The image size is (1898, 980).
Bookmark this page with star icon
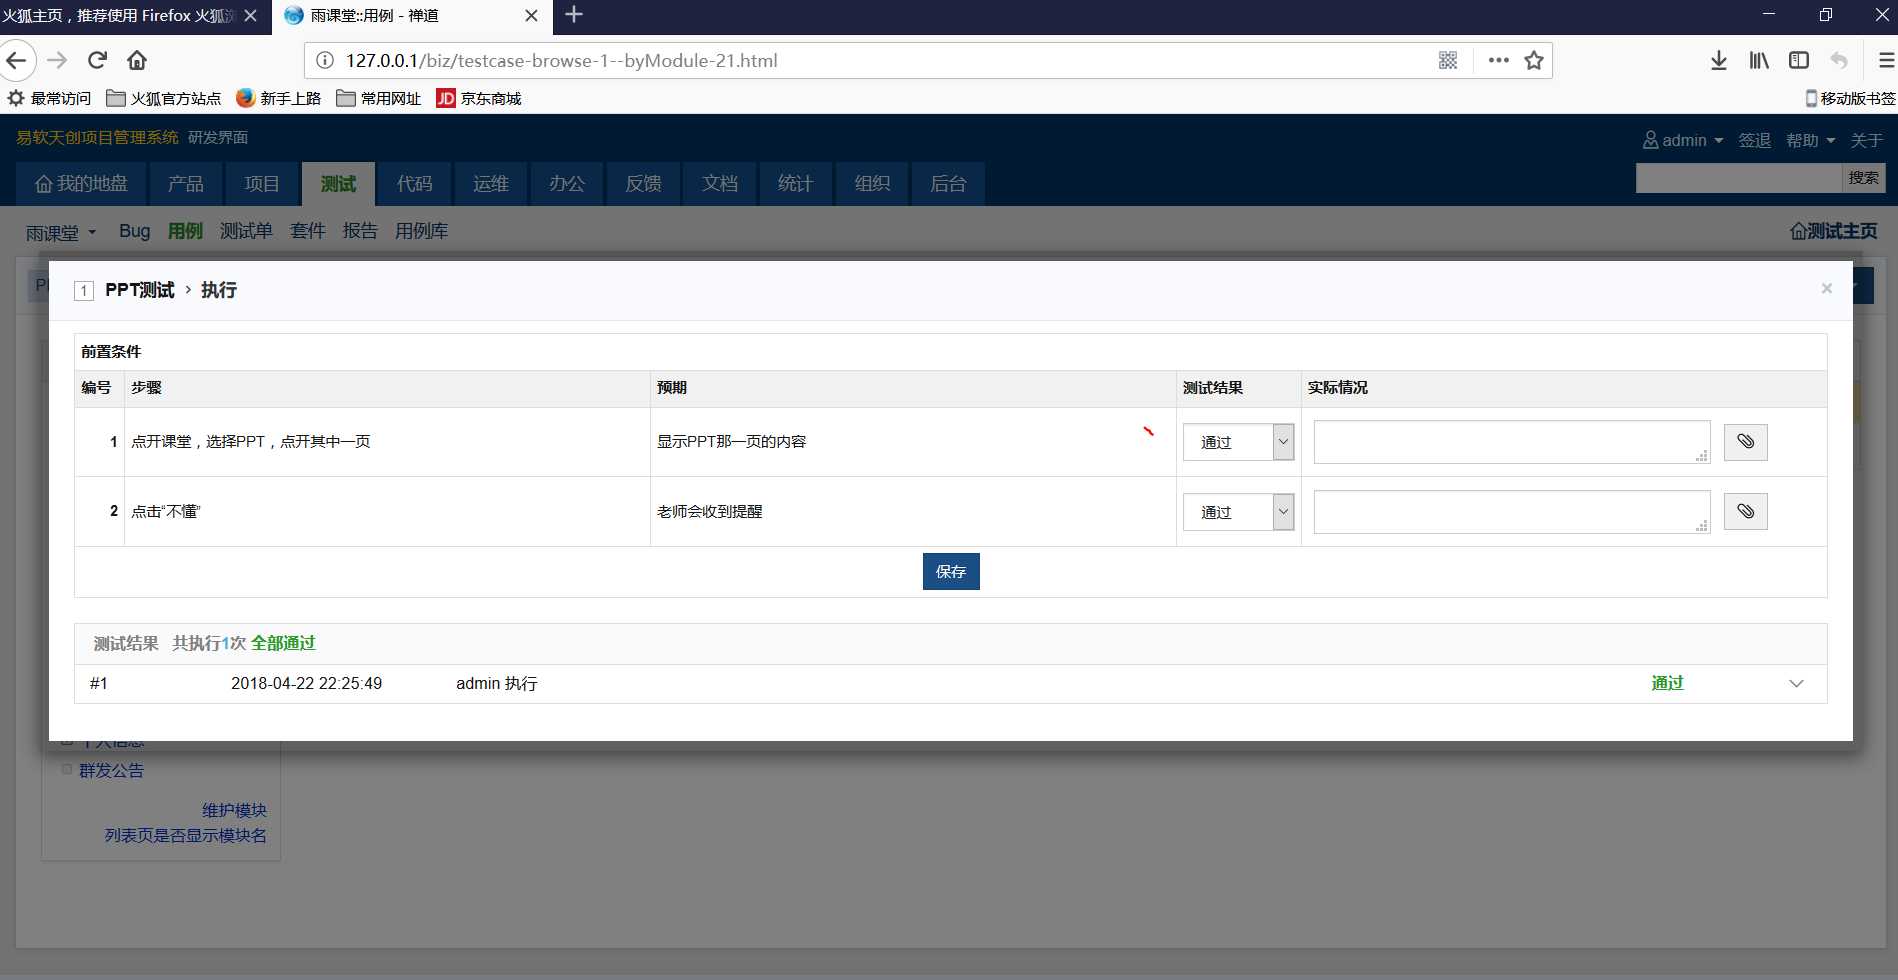[x=1533, y=60]
